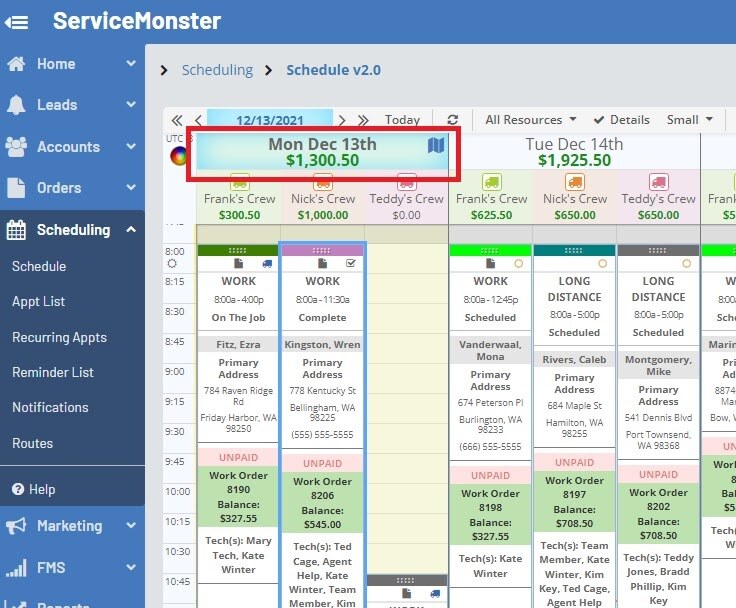Open the All Resources dropdown
Viewport: 736px width, 608px height.
530,119
